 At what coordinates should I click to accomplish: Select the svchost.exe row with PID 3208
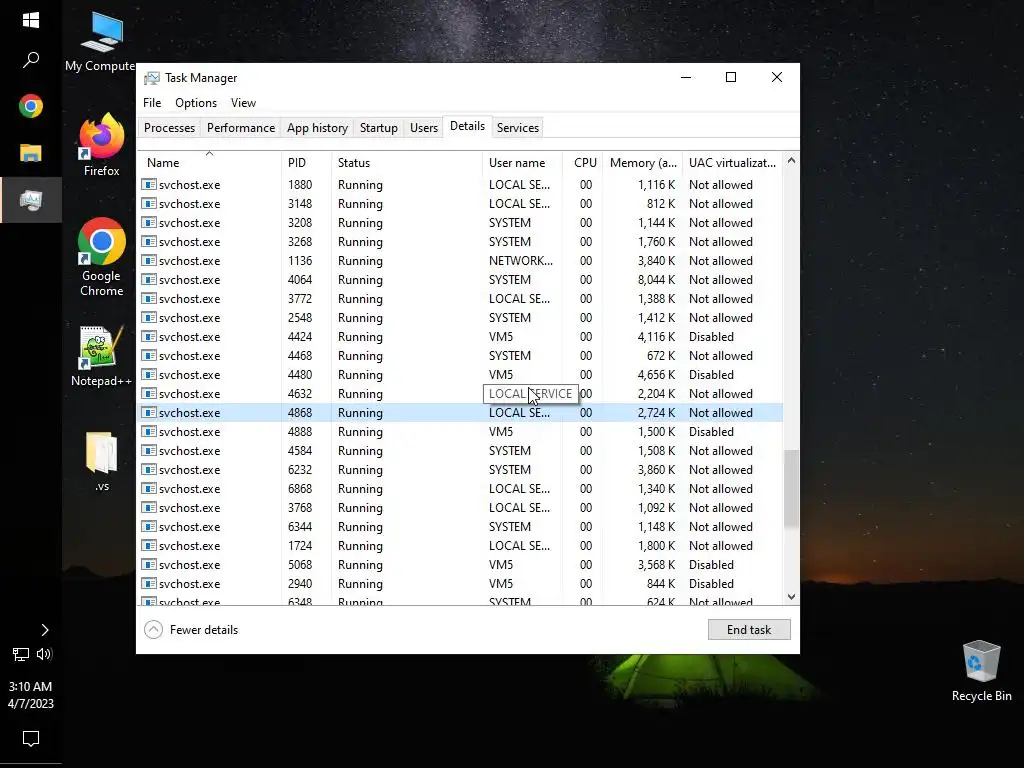click(x=460, y=223)
